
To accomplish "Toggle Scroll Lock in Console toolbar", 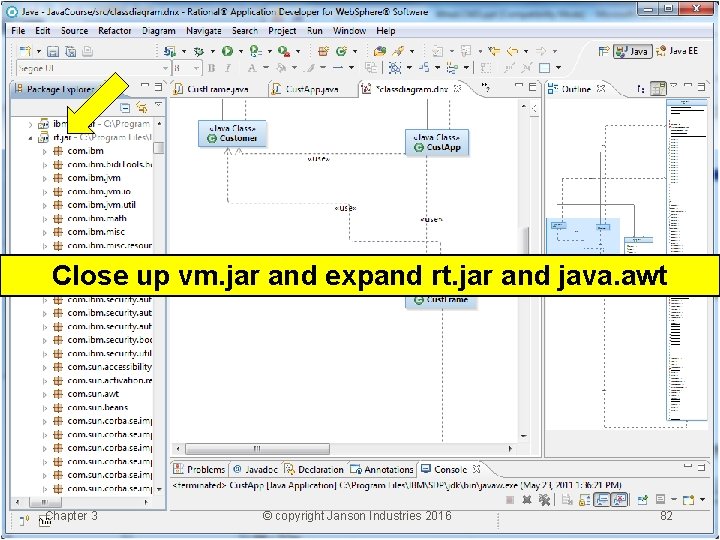I will coord(585,500).
